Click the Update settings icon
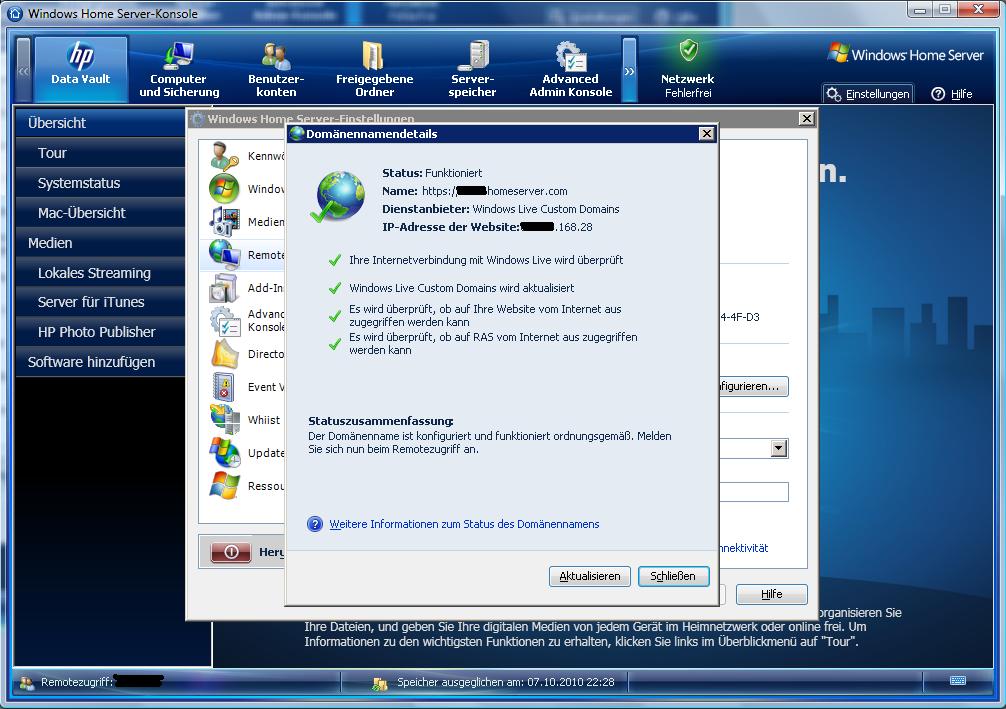This screenshot has height=709, width=1006. 224,452
